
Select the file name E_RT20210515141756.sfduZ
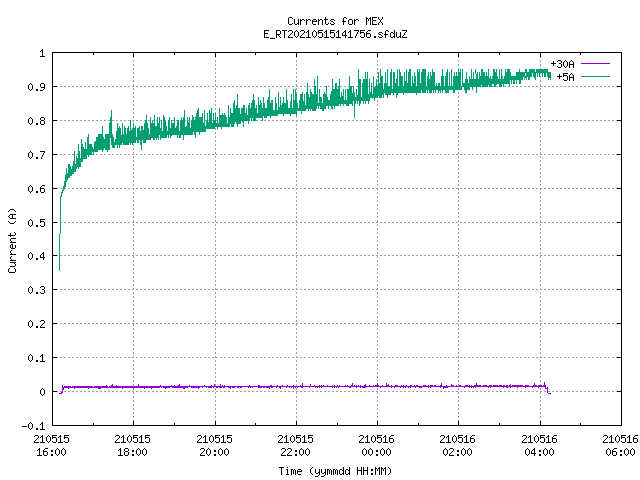[335, 34]
